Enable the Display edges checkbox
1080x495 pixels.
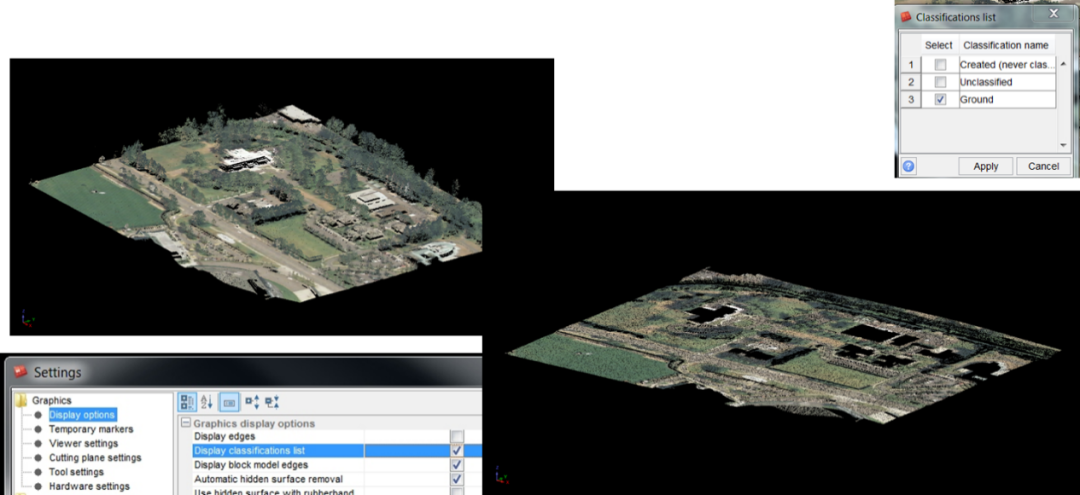(x=457, y=436)
